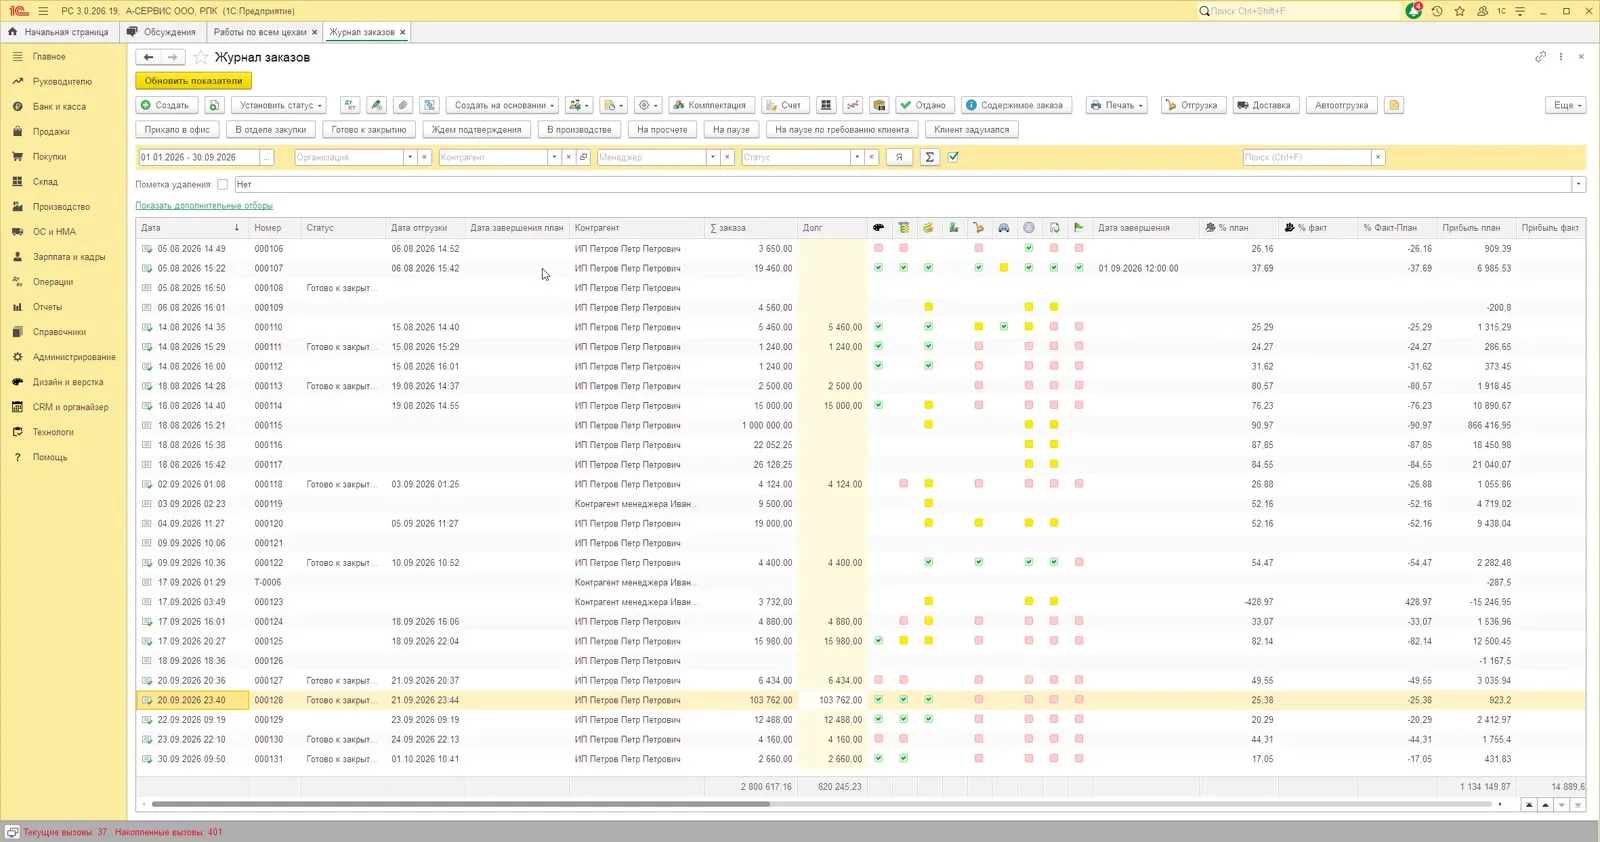
Task: Open favorites star in the title bar
Action: pos(1460,11)
